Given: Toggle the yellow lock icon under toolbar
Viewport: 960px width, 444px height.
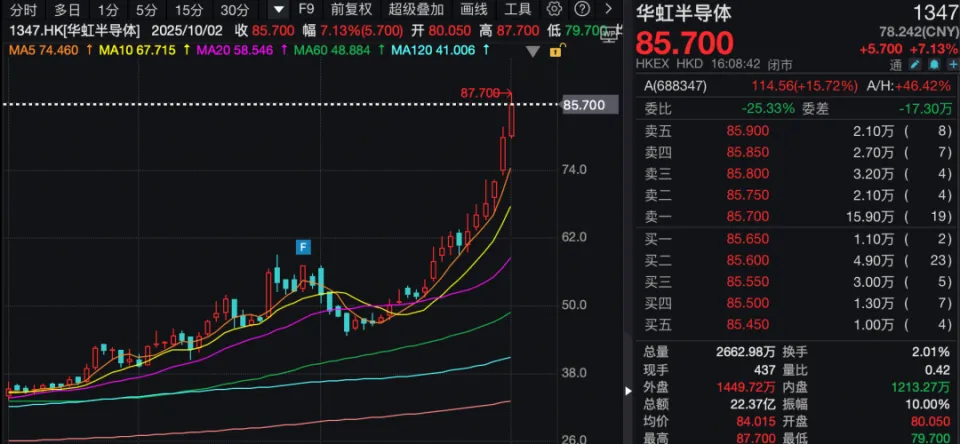Looking at the screenshot, I should coord(556,49).
